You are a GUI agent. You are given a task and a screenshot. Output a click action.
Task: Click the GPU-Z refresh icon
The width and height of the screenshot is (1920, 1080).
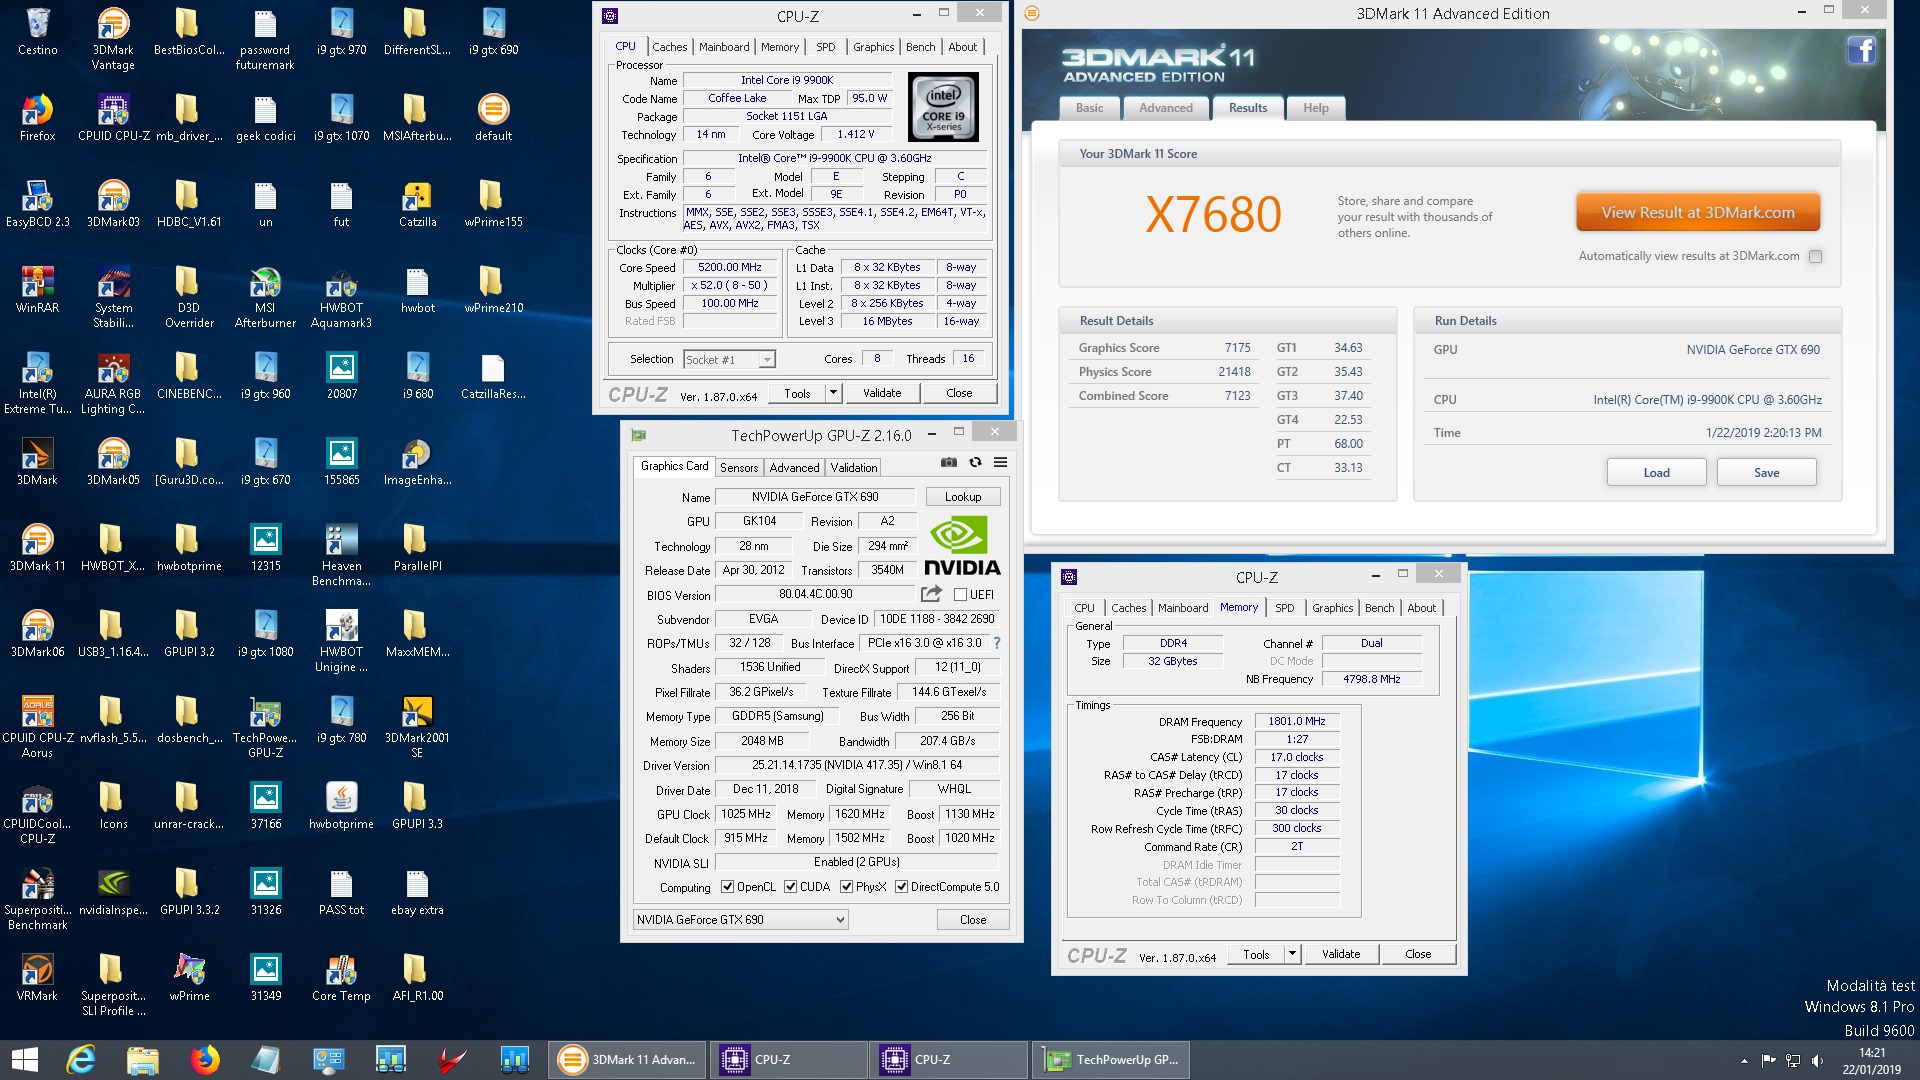[x=975, y=463]
